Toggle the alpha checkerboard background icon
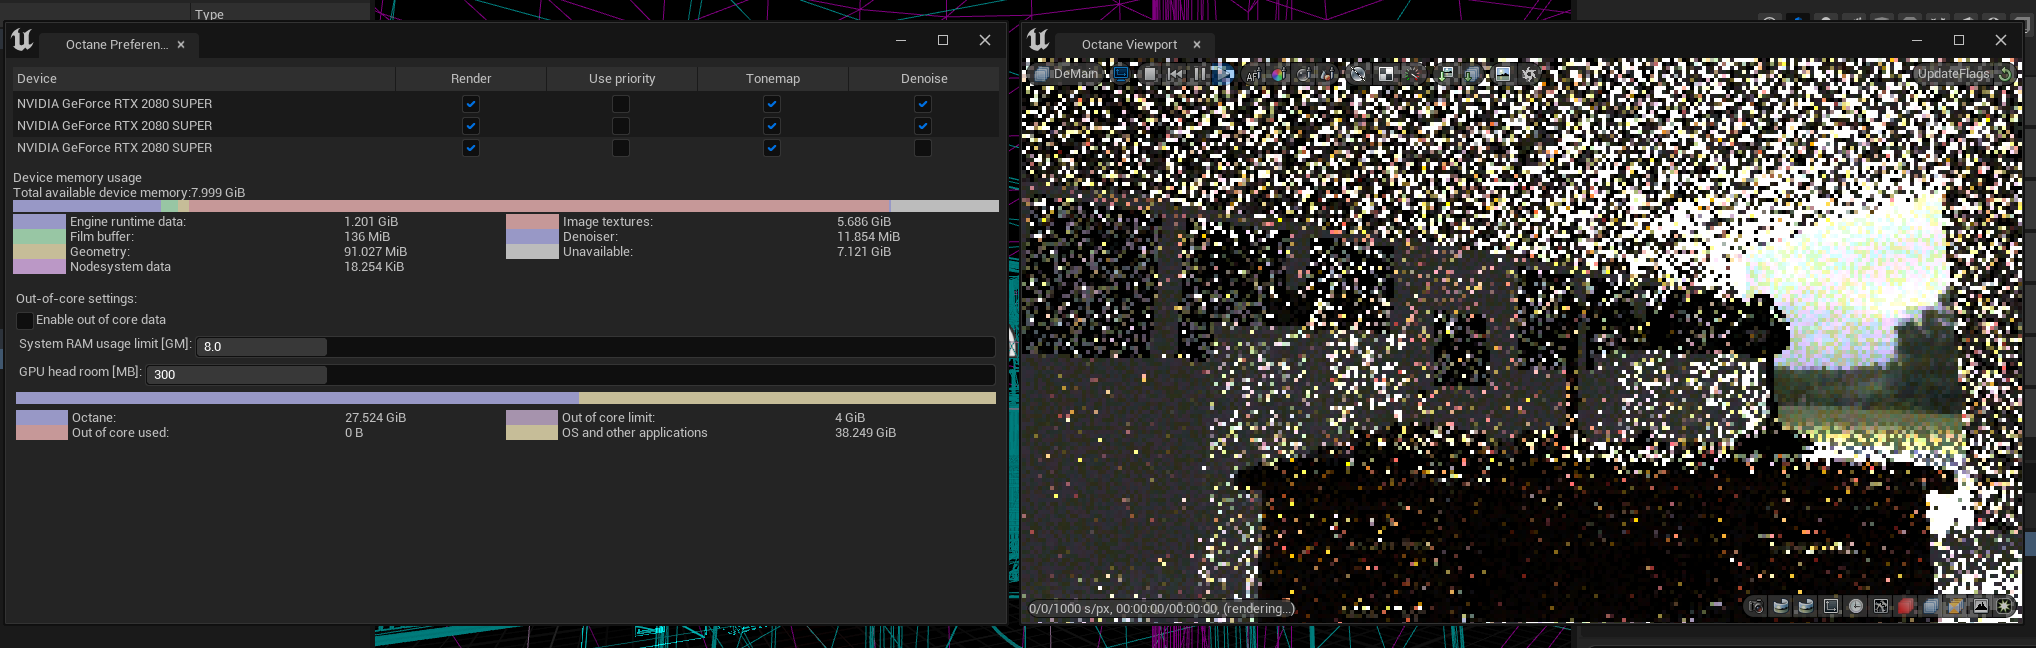The height and width of the screenshot is (648, 2036). [x=1385, y=74]
